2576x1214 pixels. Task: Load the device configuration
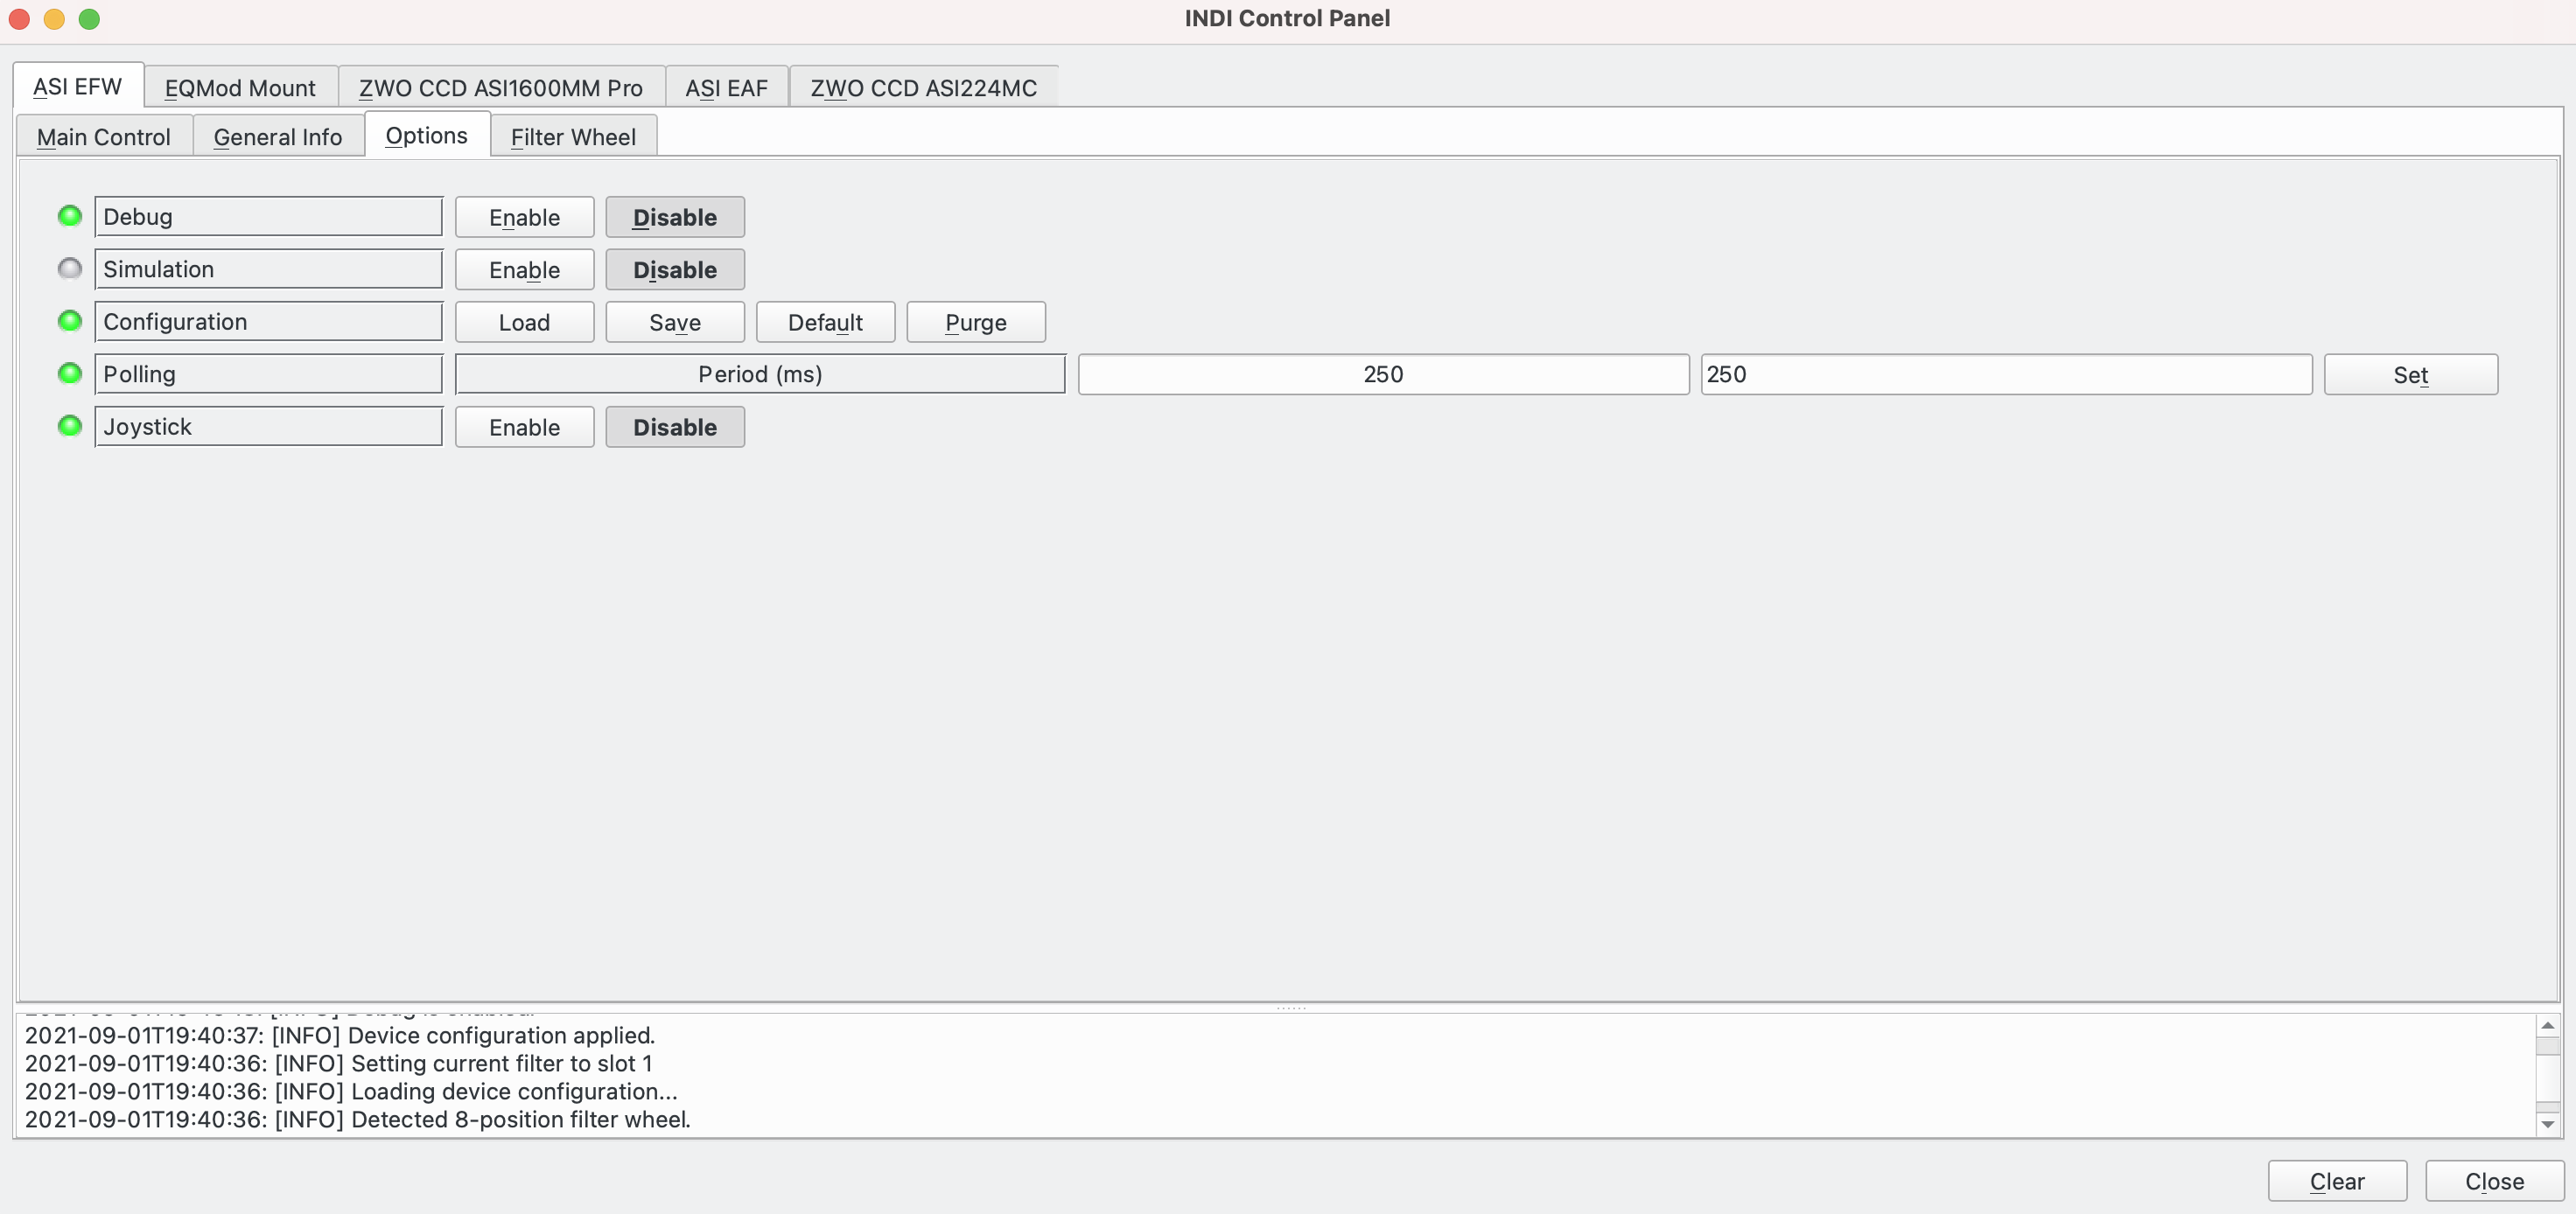tap(524, 320)
